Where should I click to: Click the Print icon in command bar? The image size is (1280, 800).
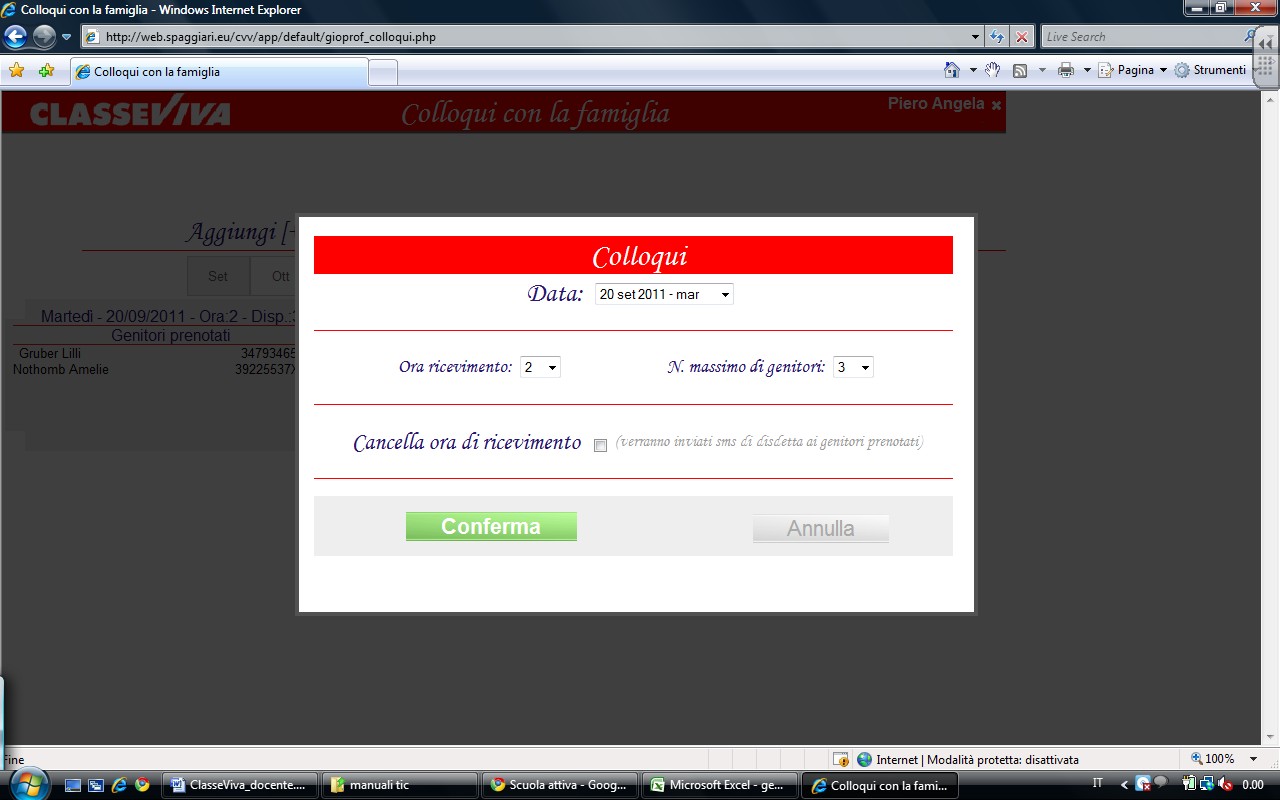pyautogui.click(x=1066, y=70)
